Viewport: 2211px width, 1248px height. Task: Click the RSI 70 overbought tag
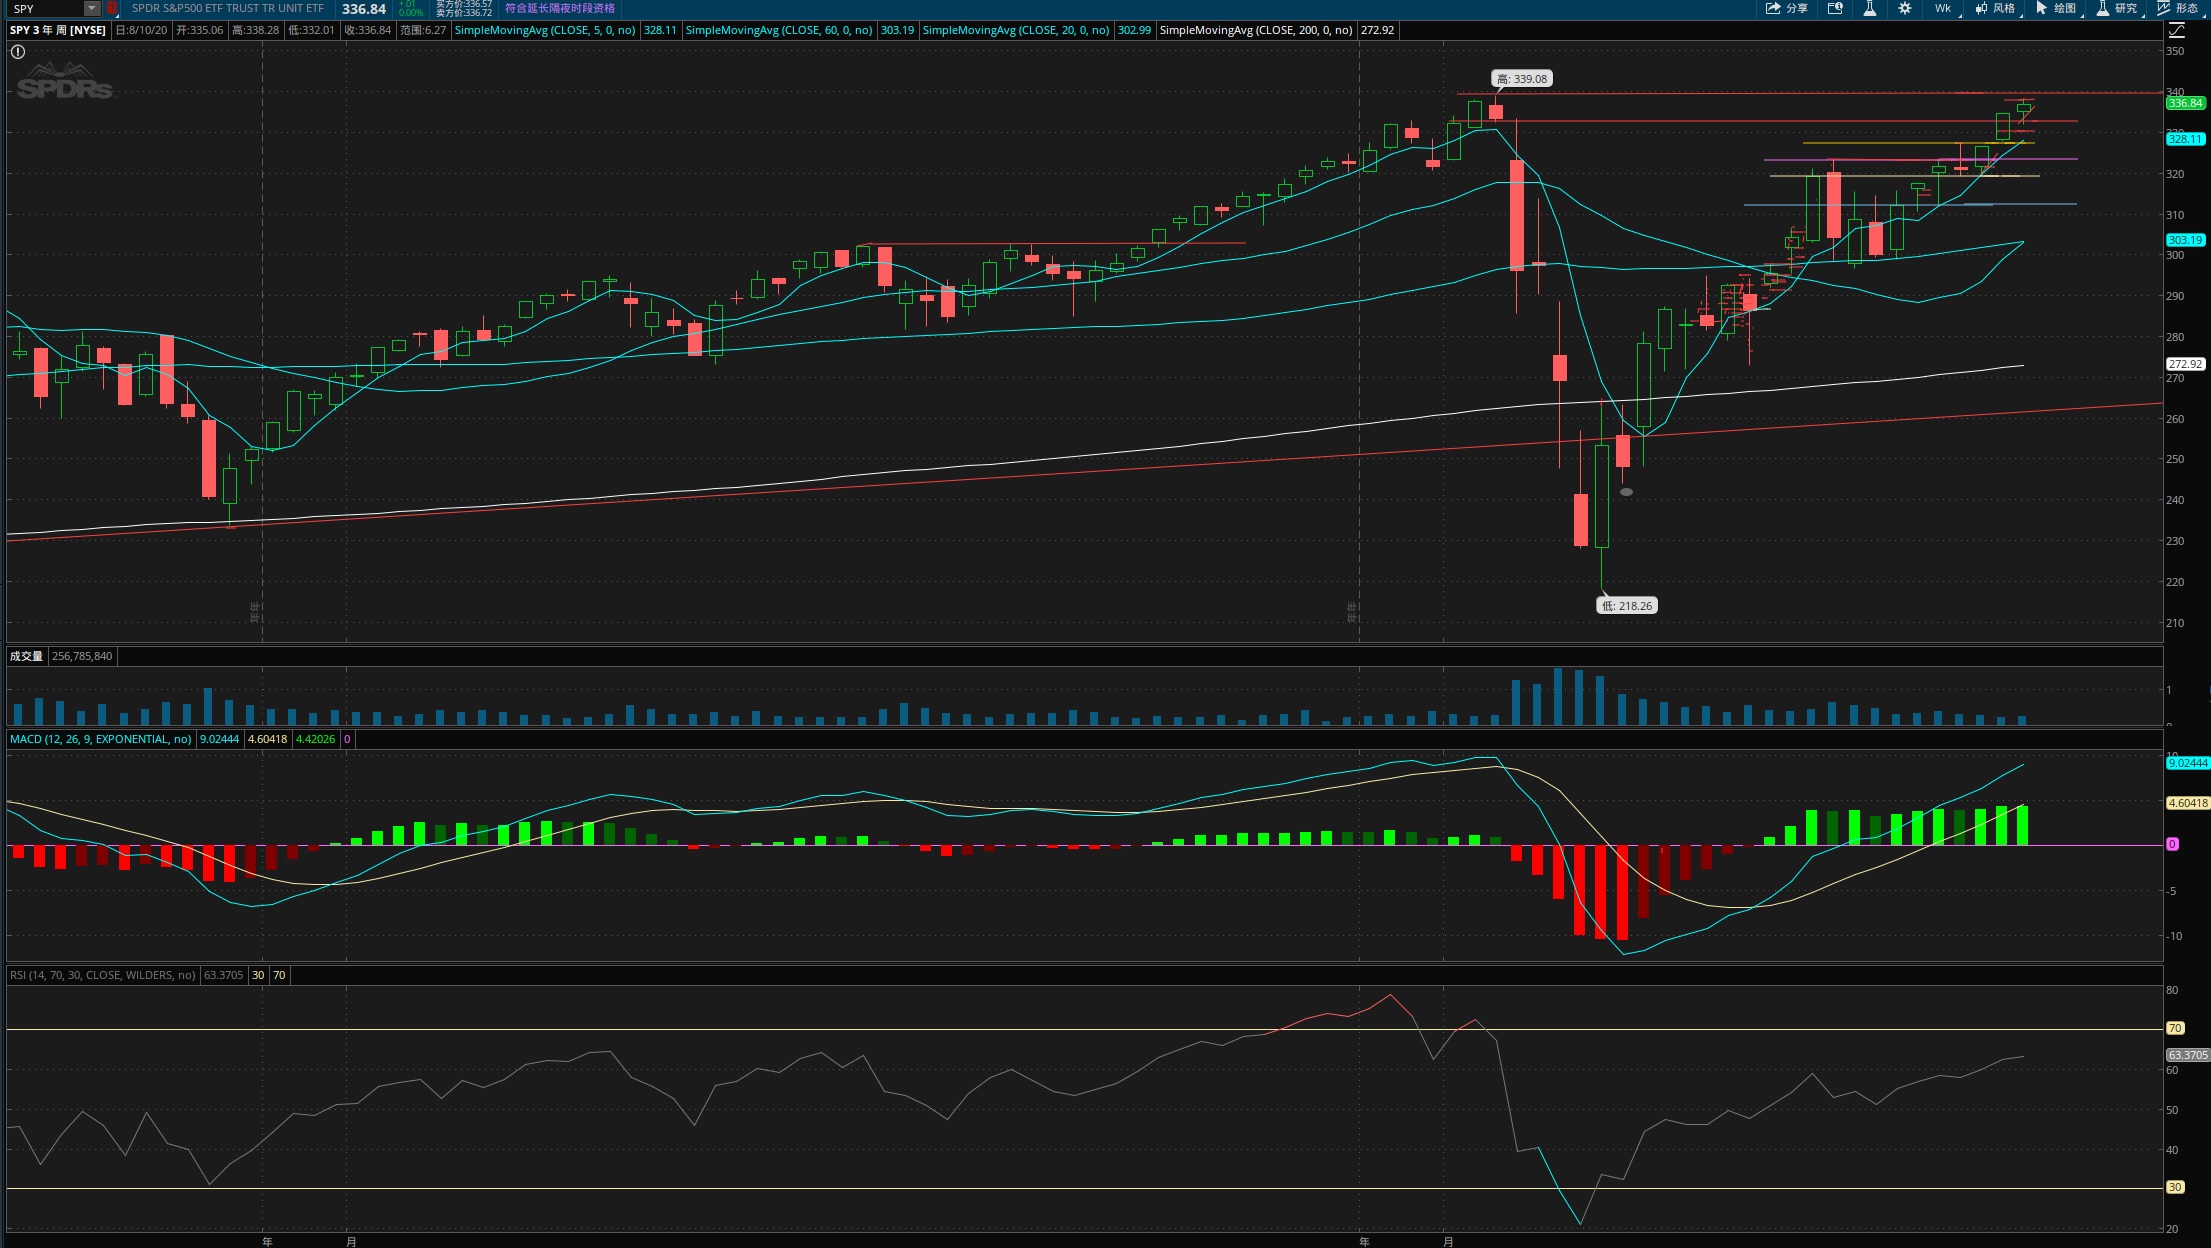[x=2175, y=1028]
